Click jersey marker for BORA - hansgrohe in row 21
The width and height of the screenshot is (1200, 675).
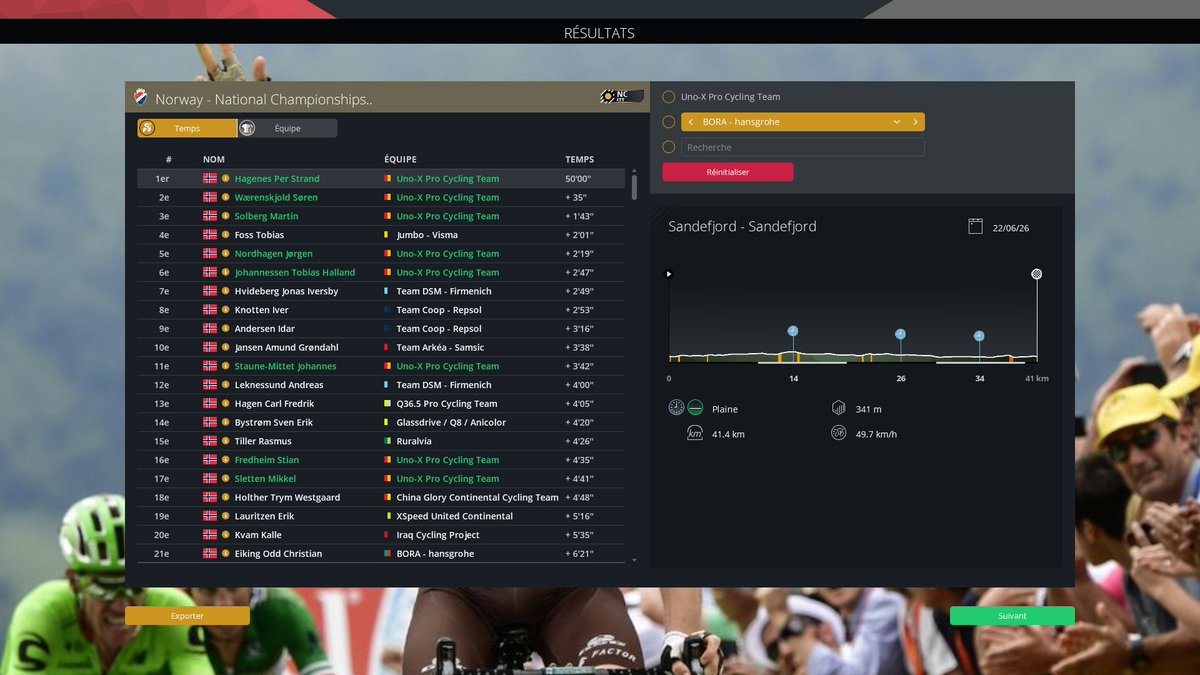[x=387, y=554]
